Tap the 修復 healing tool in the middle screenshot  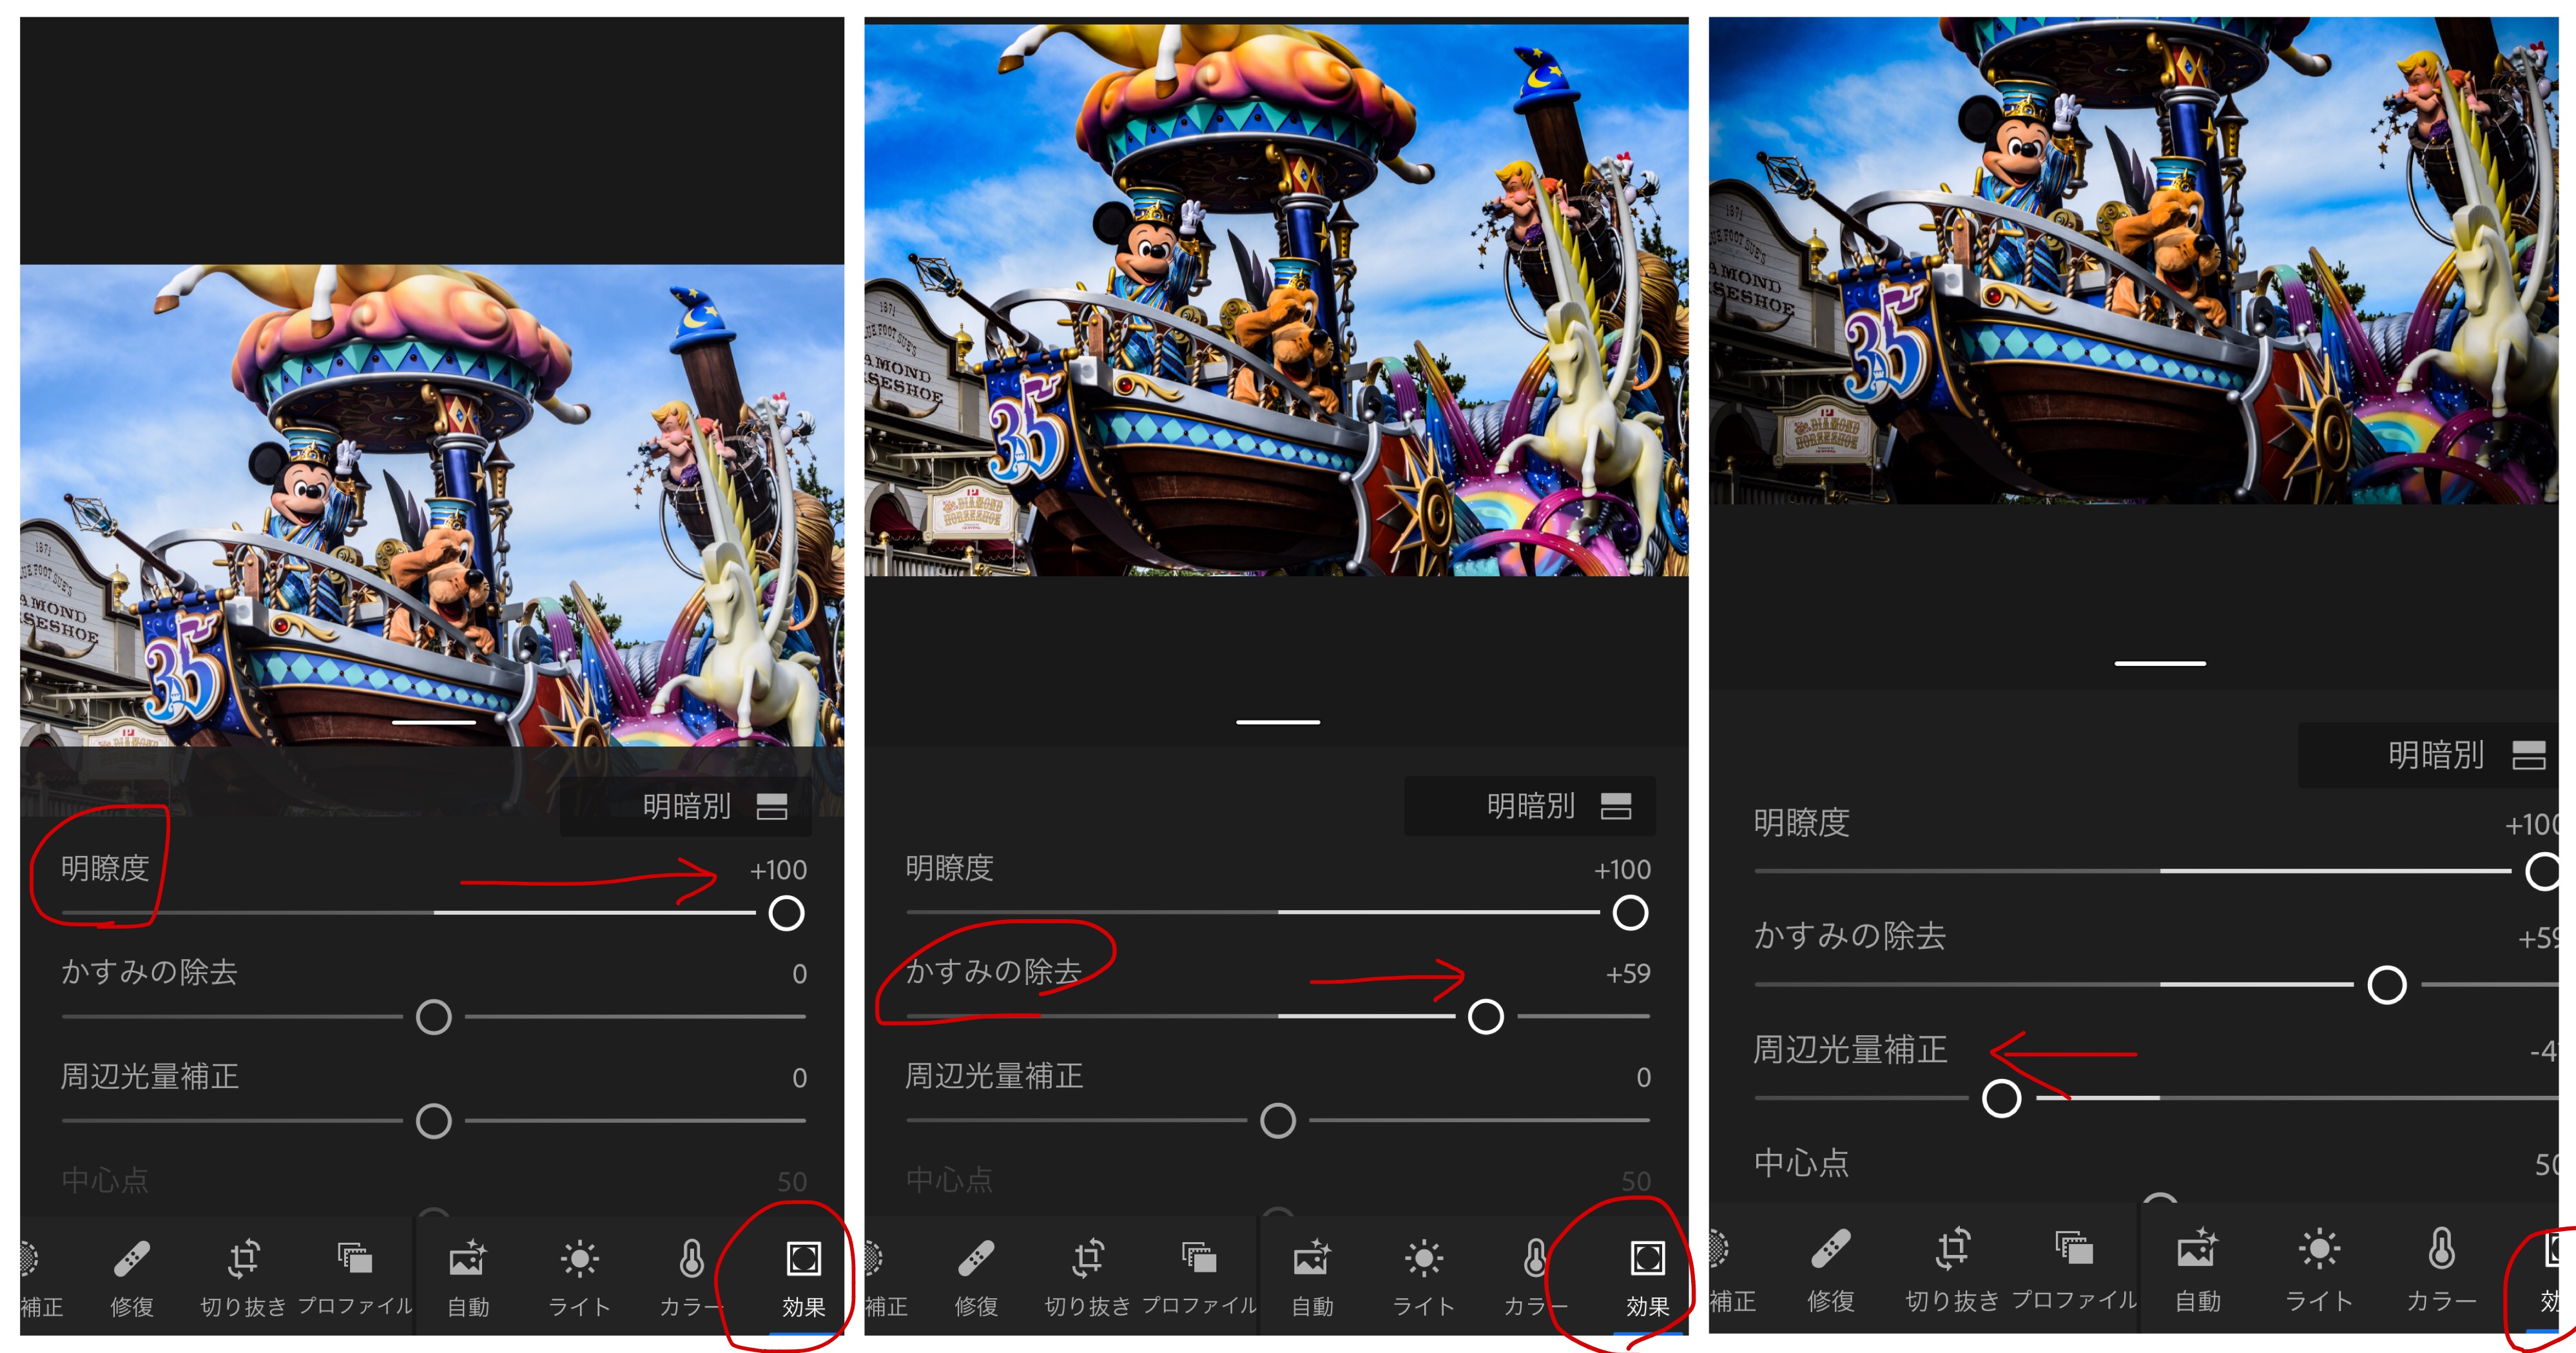click(976, 1277)
